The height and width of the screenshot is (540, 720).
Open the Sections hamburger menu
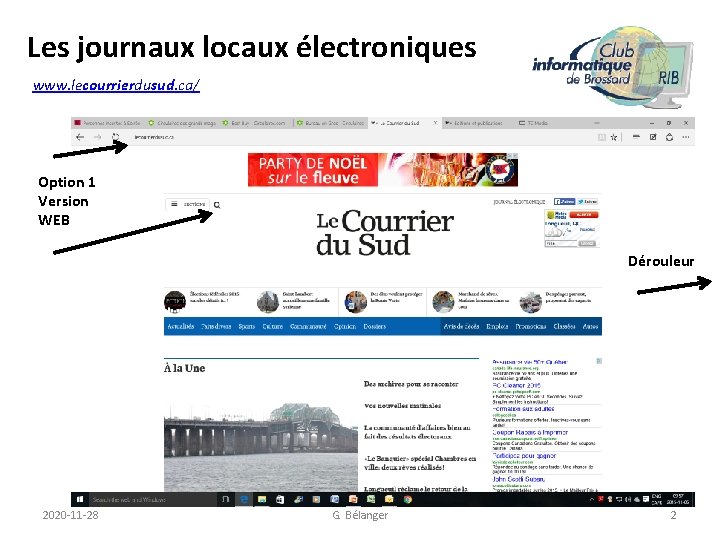(187, 204)
